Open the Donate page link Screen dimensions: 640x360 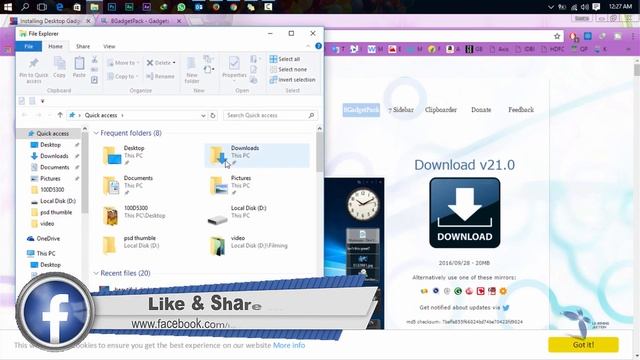[481, 110]
